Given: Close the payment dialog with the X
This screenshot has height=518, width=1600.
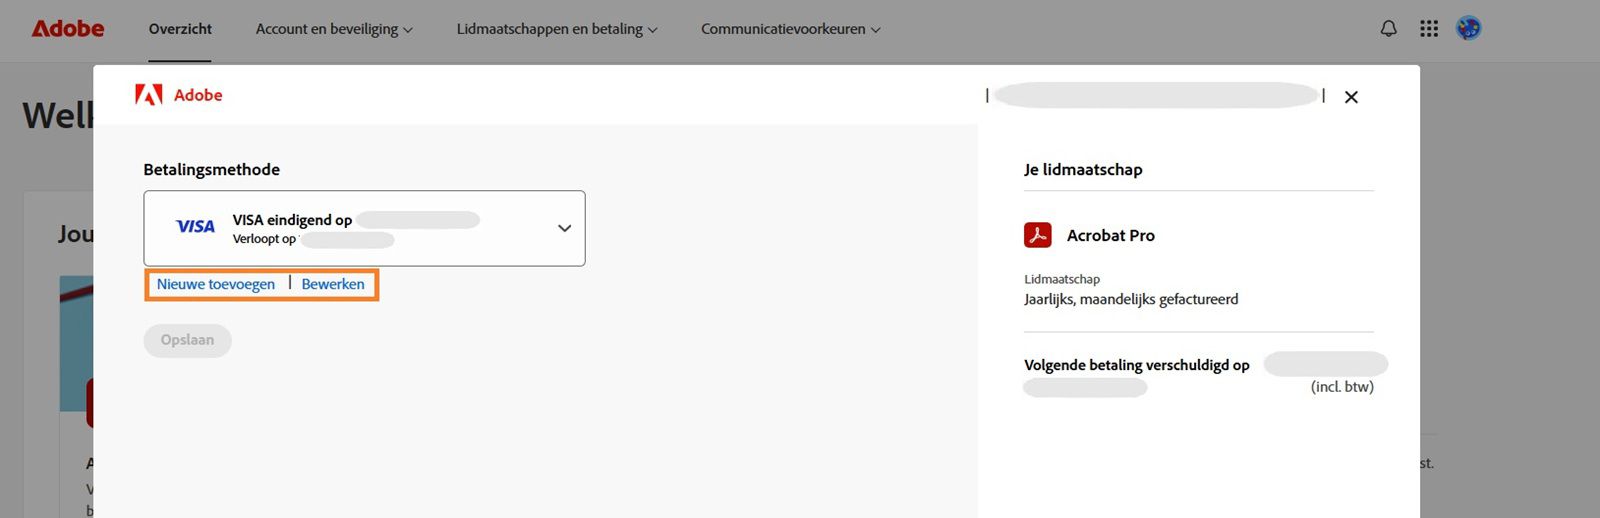Looking at the screenshot, I should (1351, 97).
